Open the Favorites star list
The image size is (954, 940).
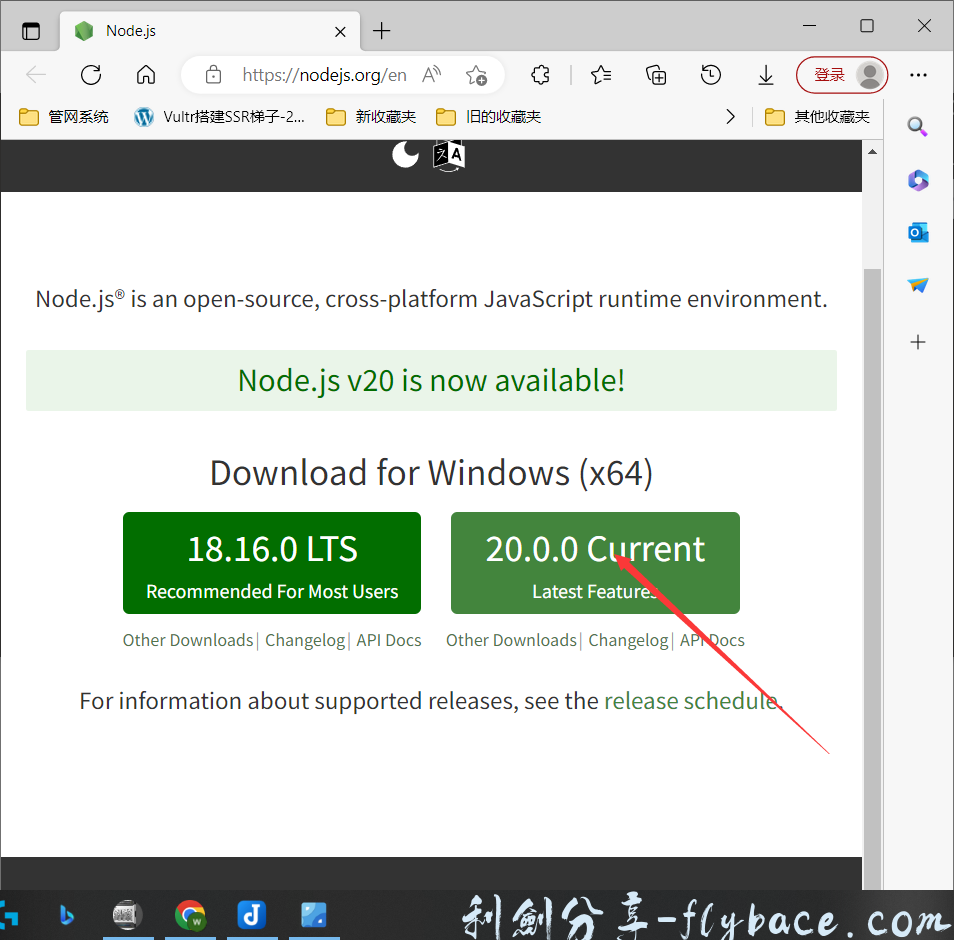pos(600,75)
